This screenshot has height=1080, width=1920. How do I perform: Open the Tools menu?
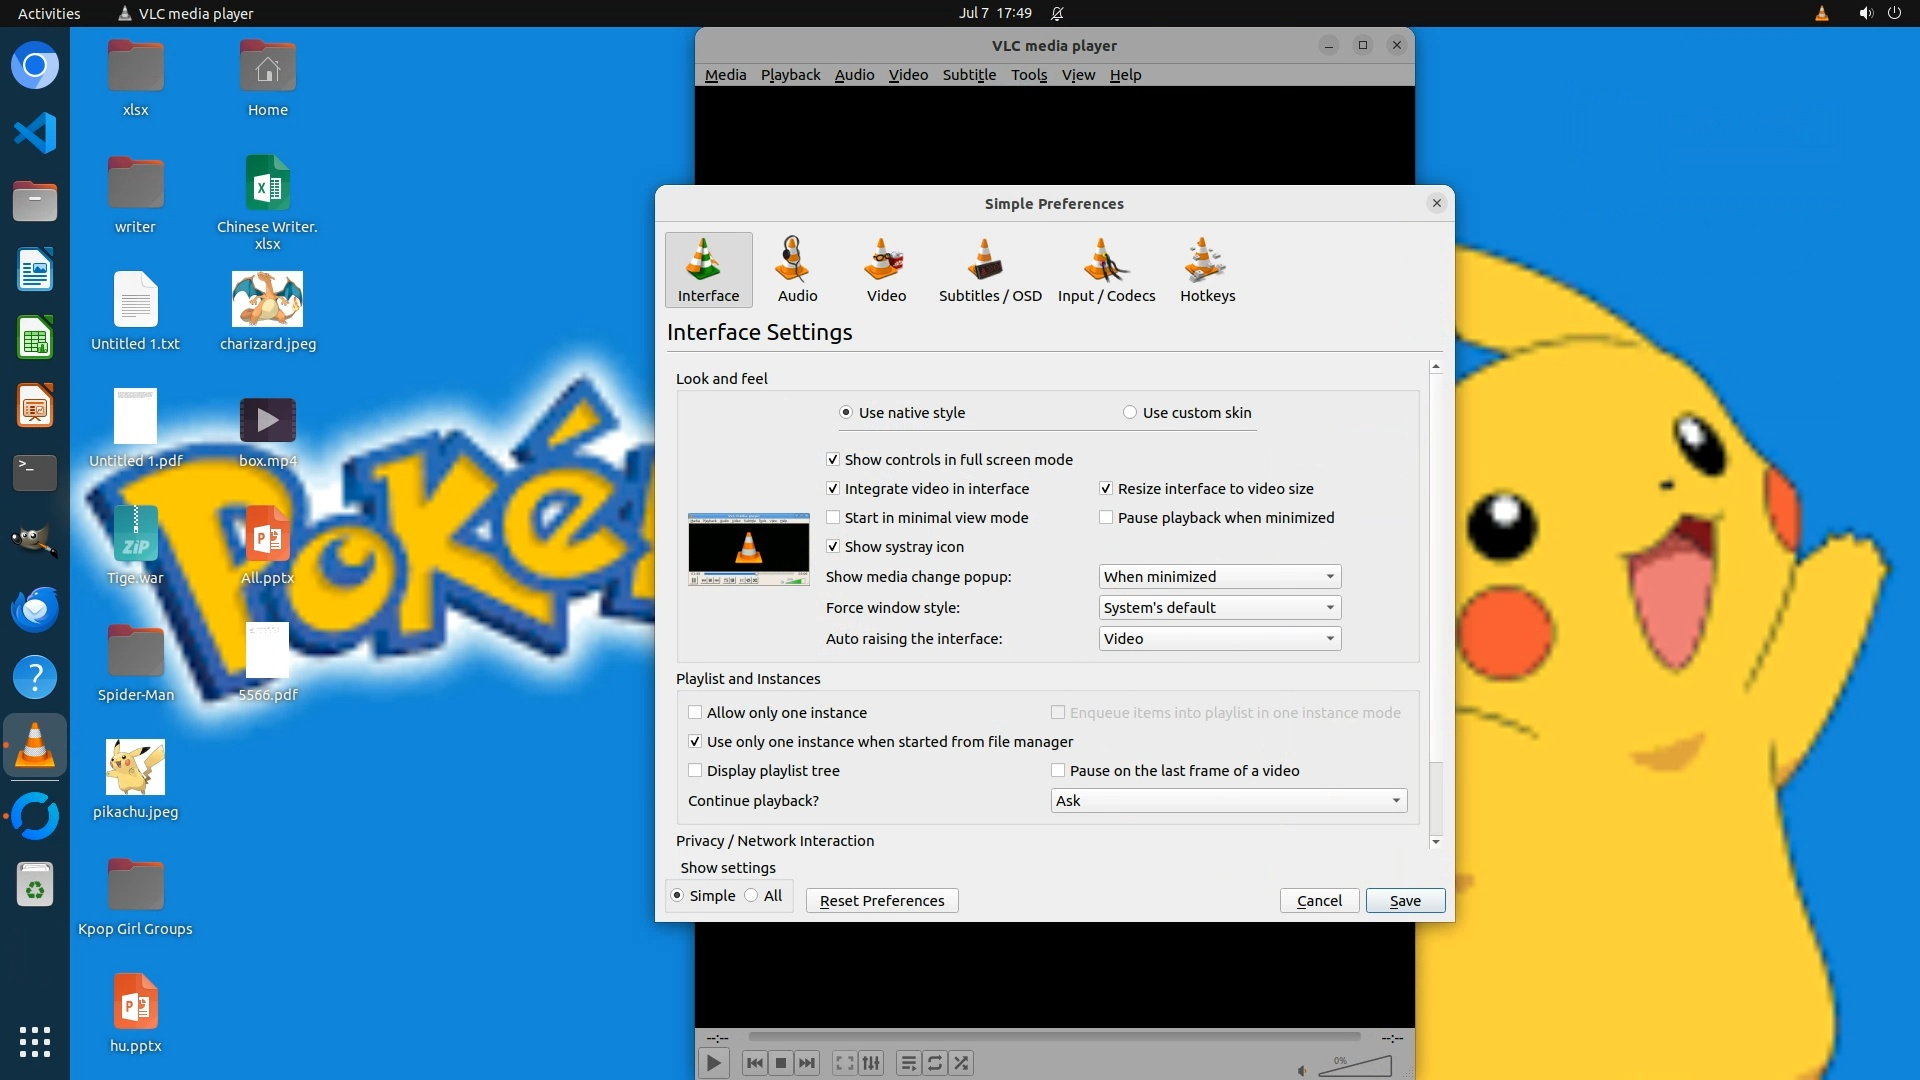[1028, 75]
